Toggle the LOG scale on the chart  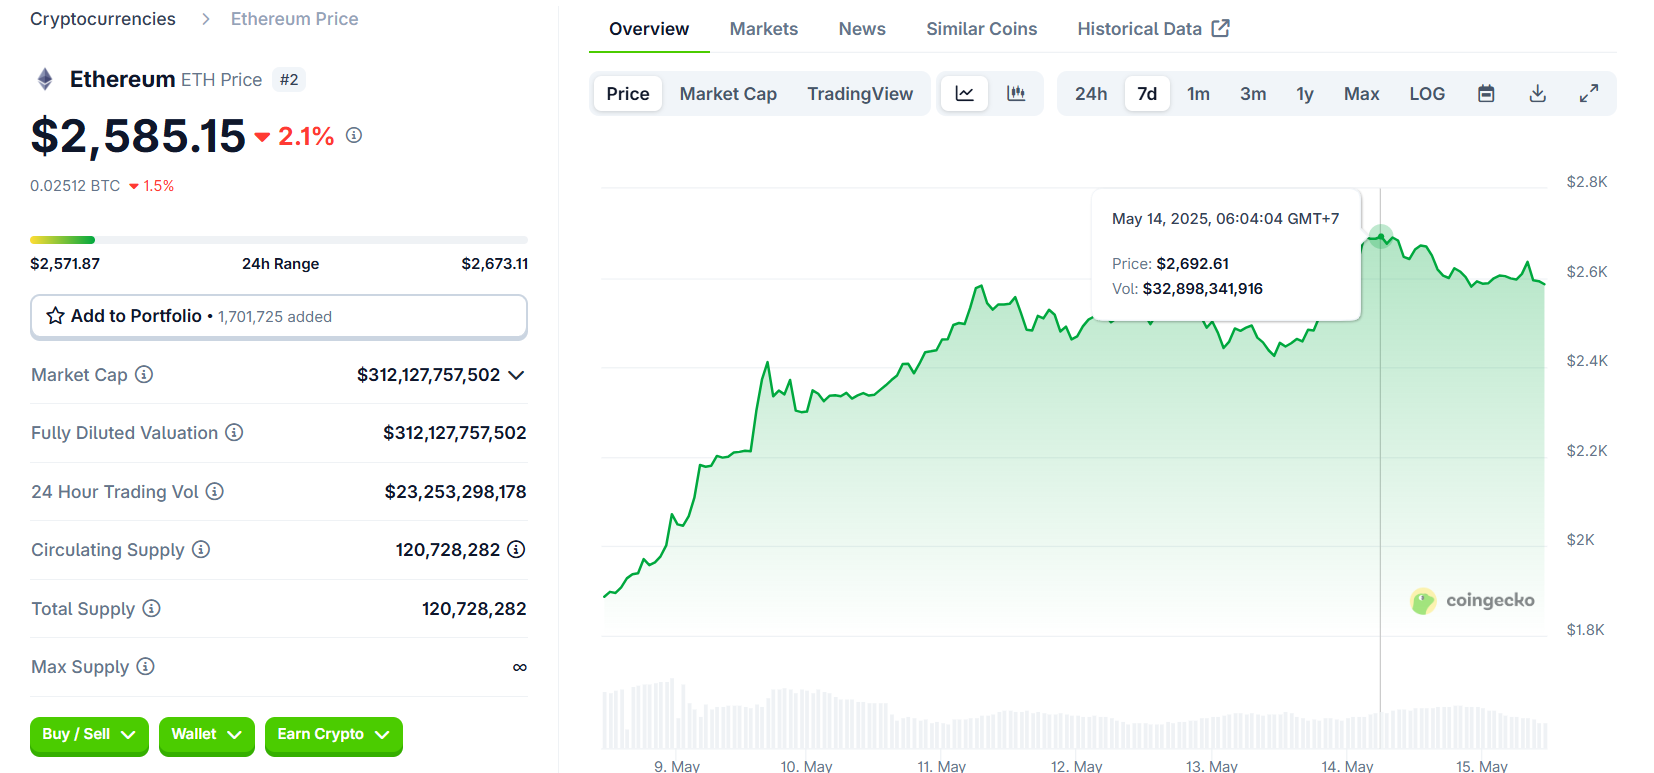click(1427, 93)
